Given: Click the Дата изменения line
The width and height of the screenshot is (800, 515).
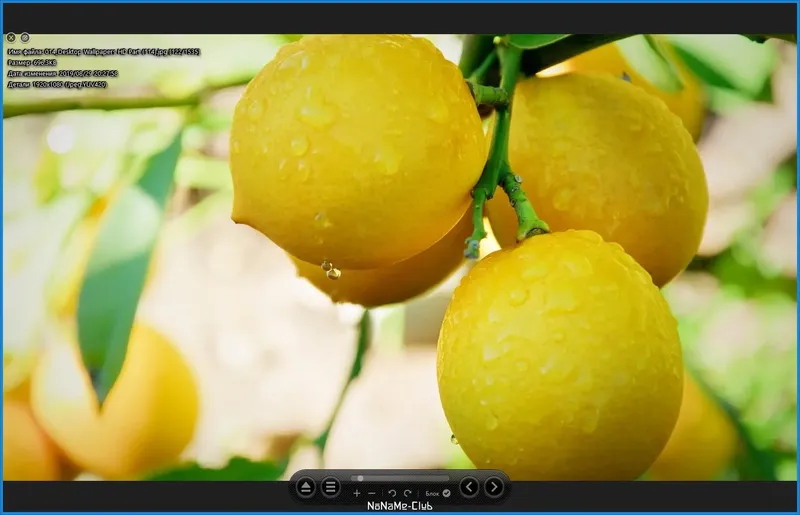Looking at the screenshot, I should tap(62, 73).
